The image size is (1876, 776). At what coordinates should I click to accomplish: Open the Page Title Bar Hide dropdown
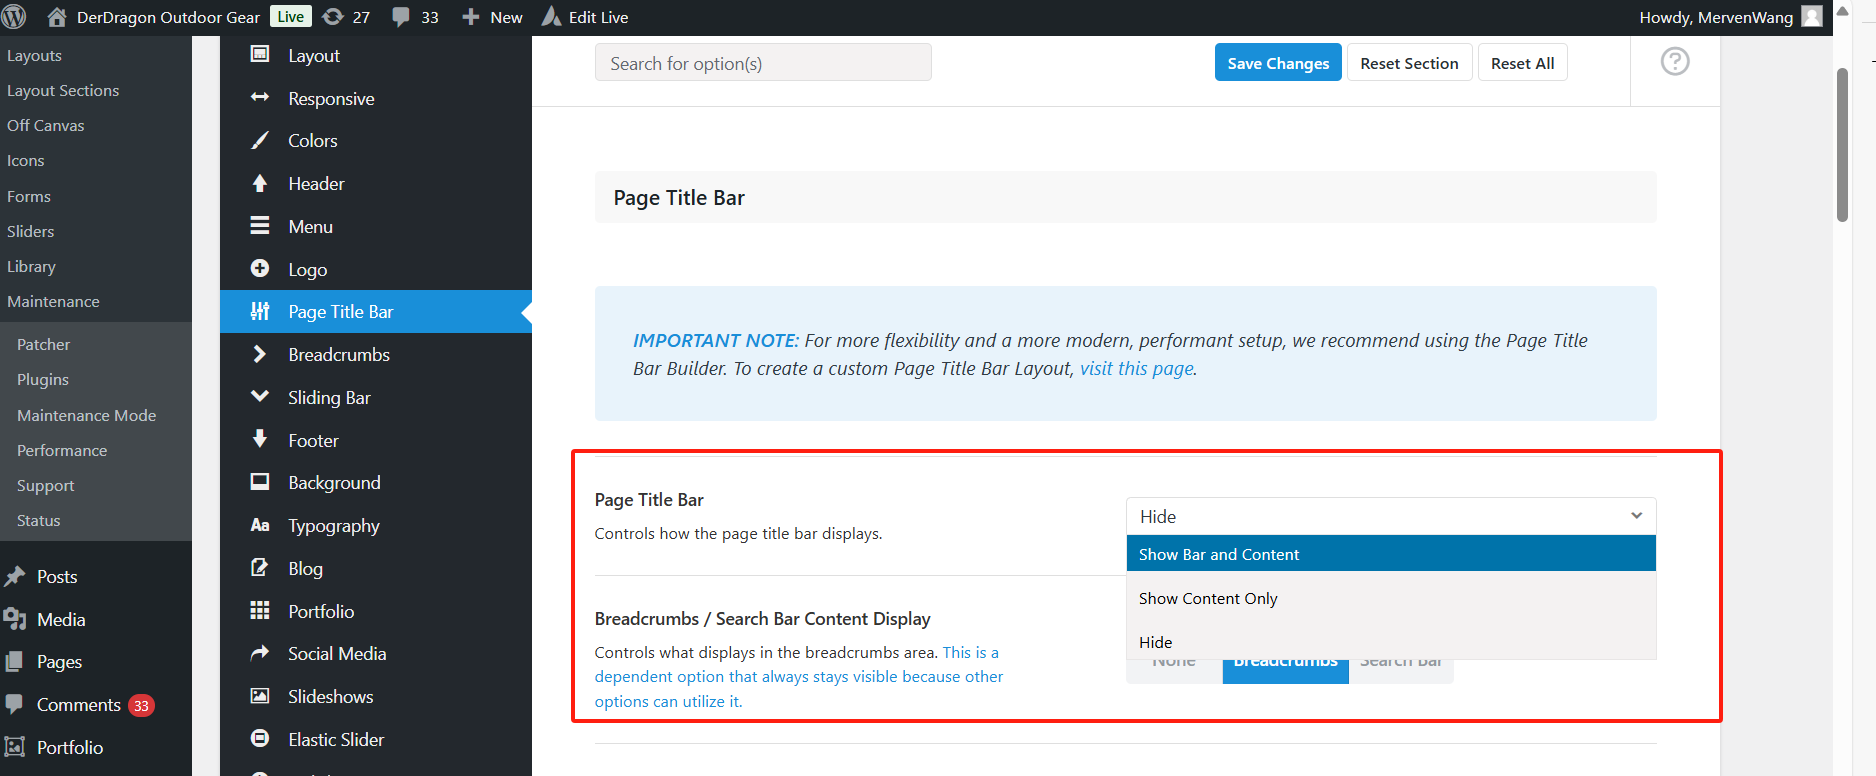(x=1390, y=516)
